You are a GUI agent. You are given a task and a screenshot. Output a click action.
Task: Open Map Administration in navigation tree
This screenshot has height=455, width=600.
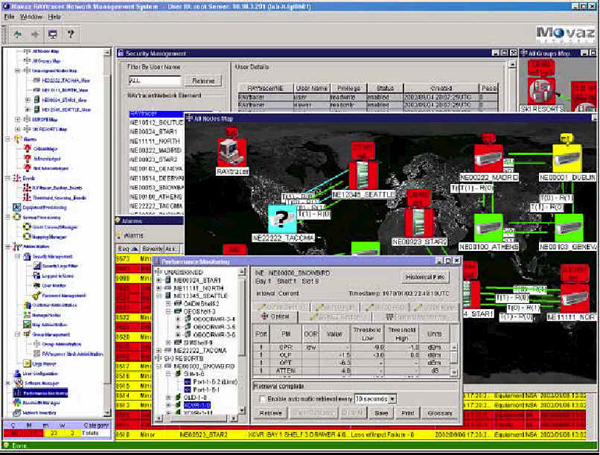[x=50, y=325]
